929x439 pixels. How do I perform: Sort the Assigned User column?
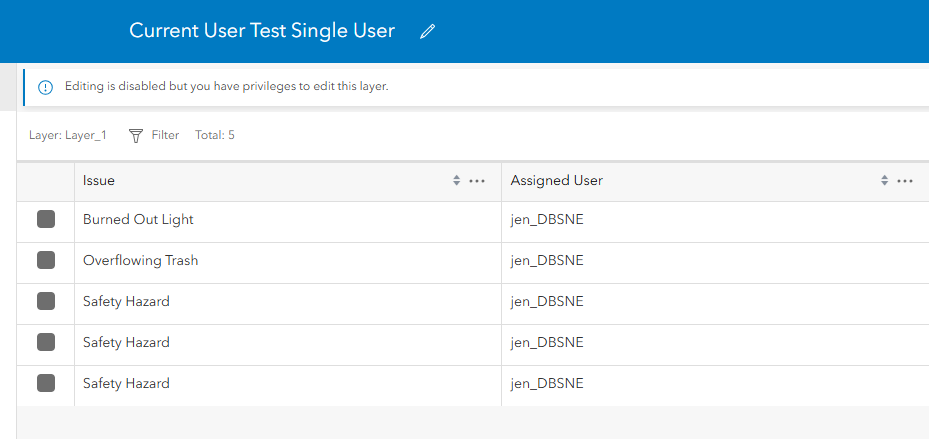[x=884, y=181]
